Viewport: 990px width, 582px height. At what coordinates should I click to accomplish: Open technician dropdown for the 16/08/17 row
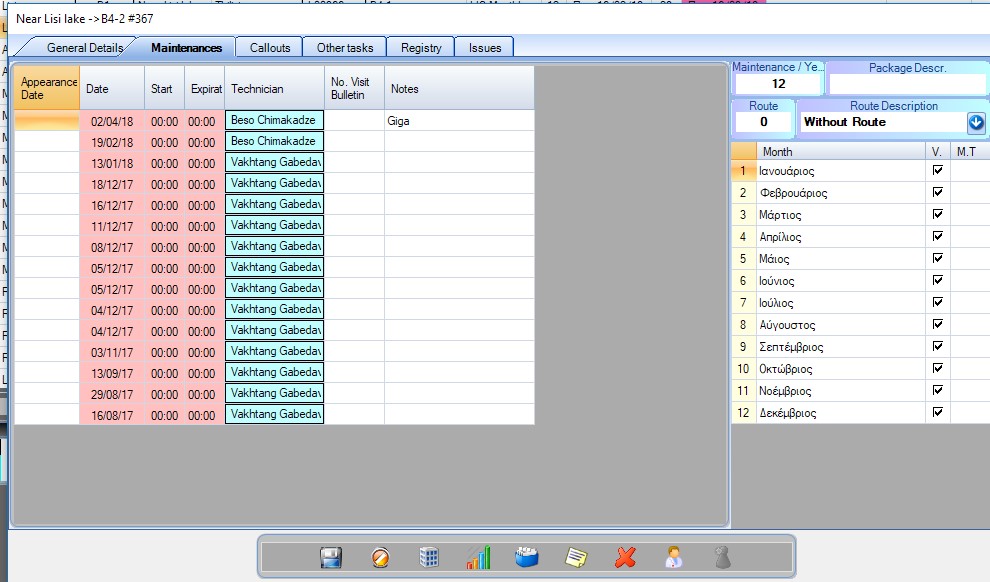pyautogui.click(x=274, y=414)
